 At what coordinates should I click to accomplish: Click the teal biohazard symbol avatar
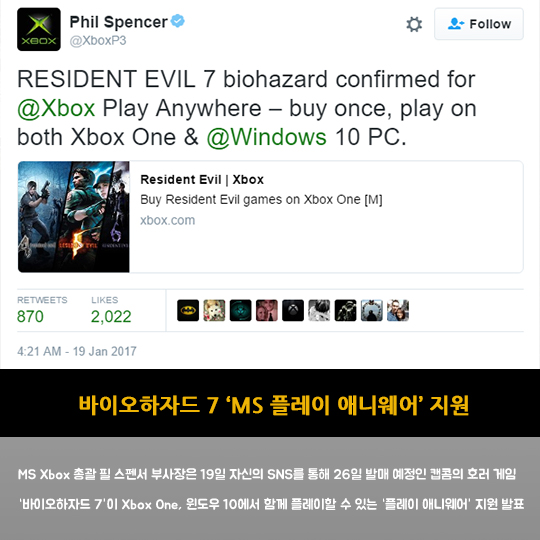(x=240, y=310)
